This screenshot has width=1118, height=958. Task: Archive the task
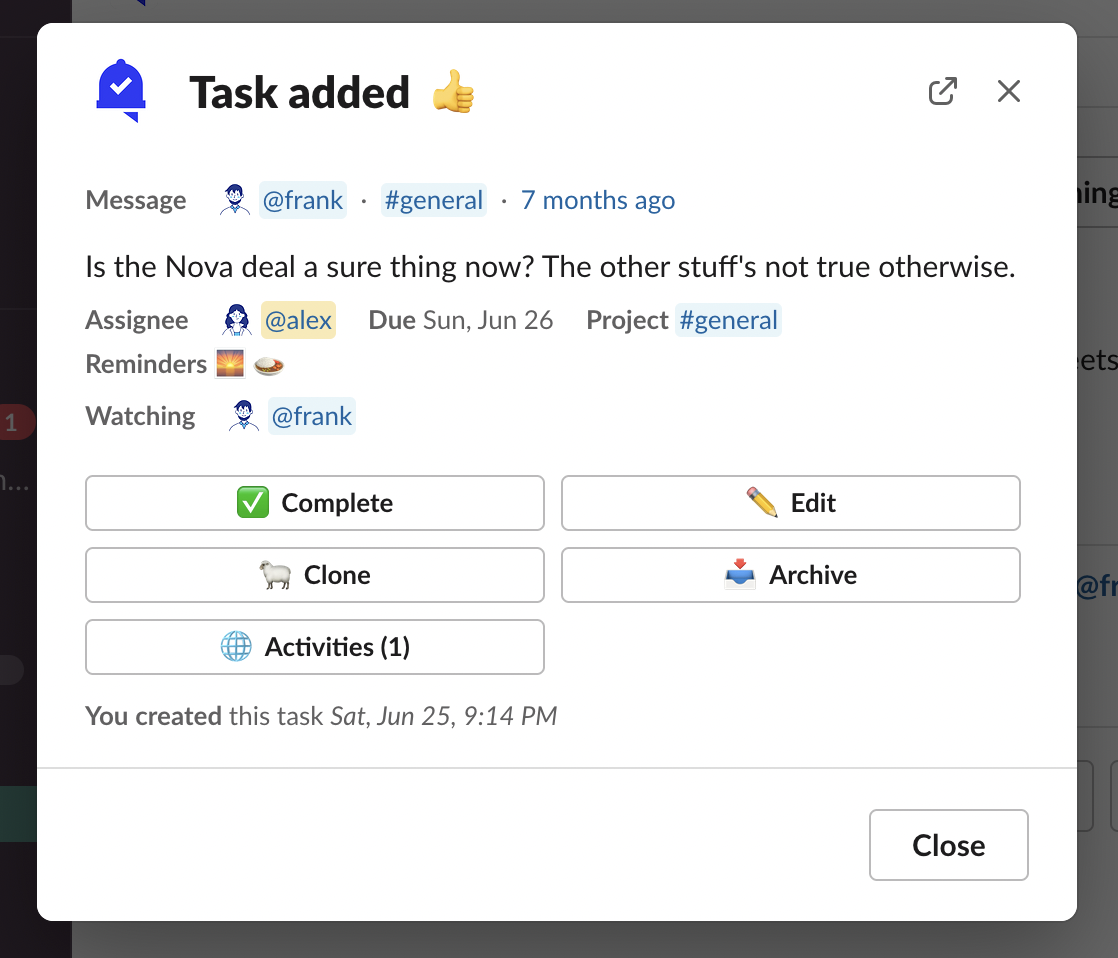pos(790,575)
